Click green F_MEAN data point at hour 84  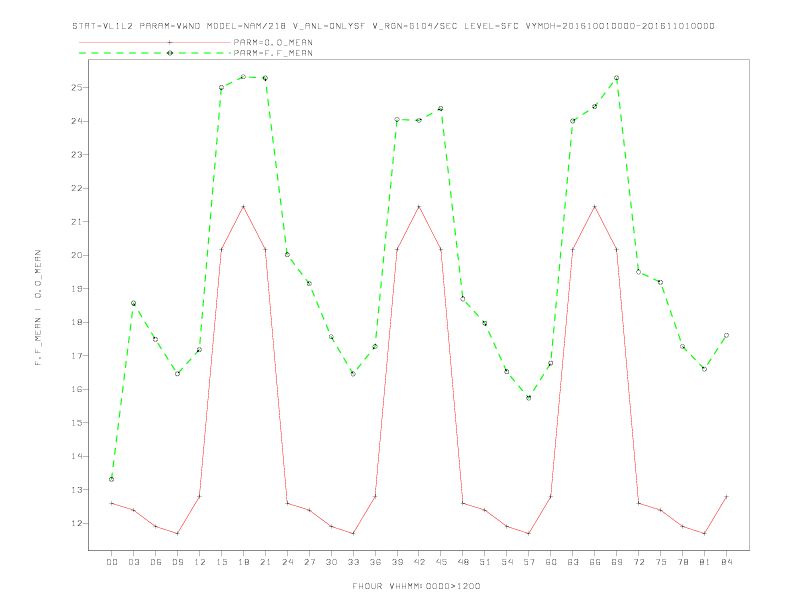pos(726,335)
